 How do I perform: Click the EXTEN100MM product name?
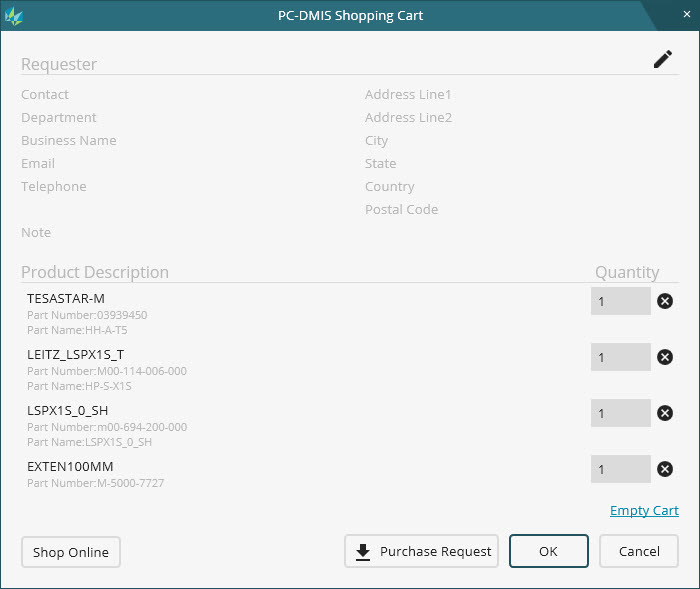click(x=70, y=466)
